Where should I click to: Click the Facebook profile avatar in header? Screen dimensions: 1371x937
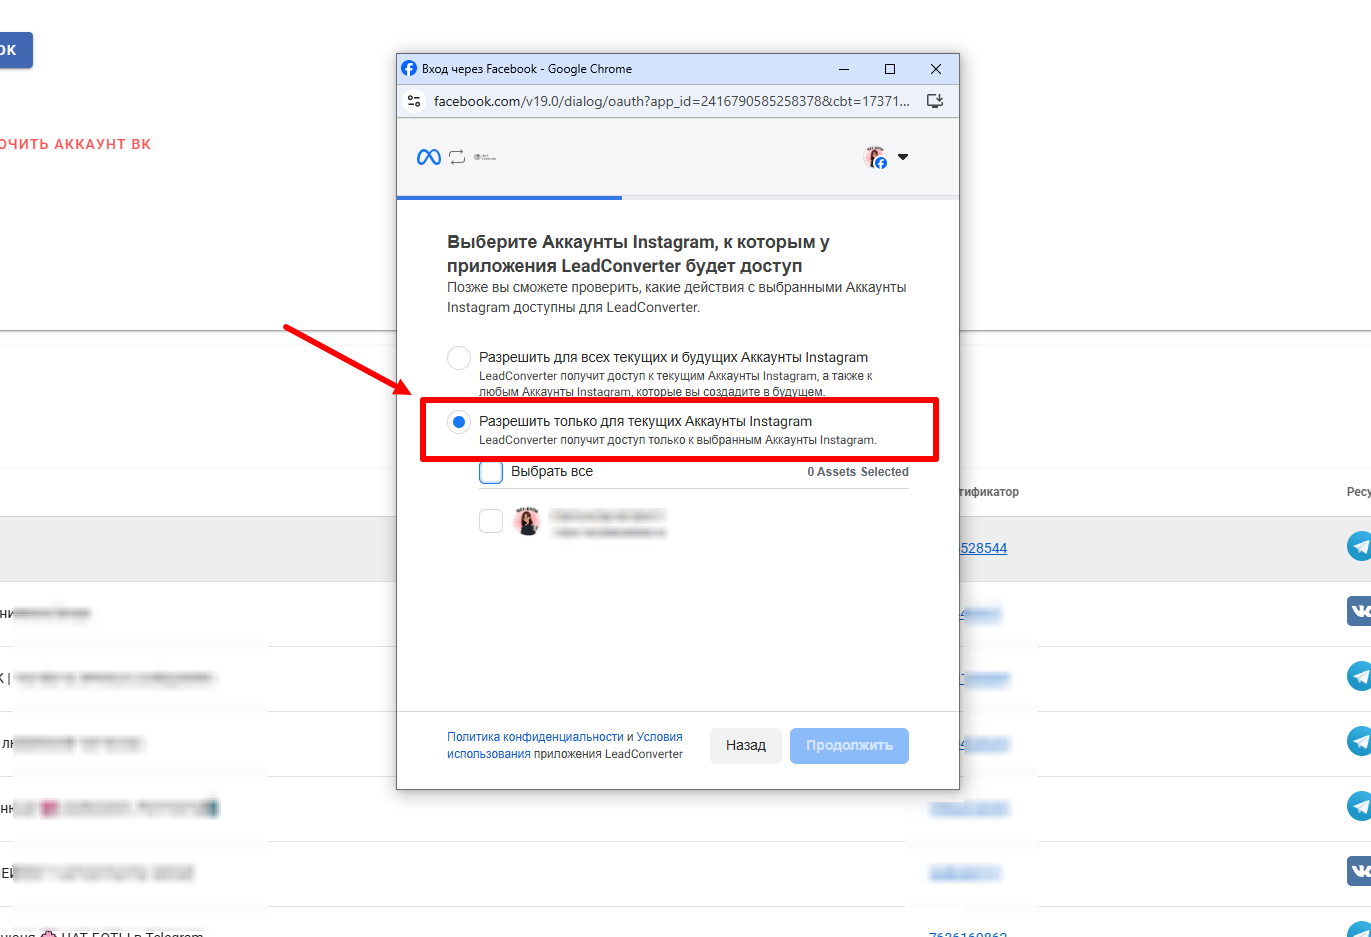point(876,157)
